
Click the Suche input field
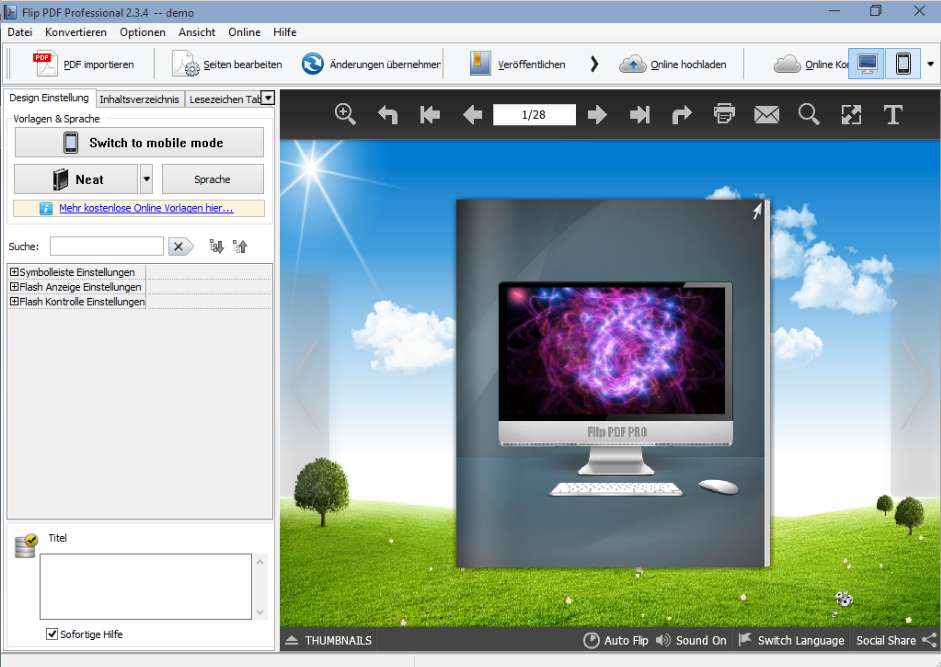(107, 246)
